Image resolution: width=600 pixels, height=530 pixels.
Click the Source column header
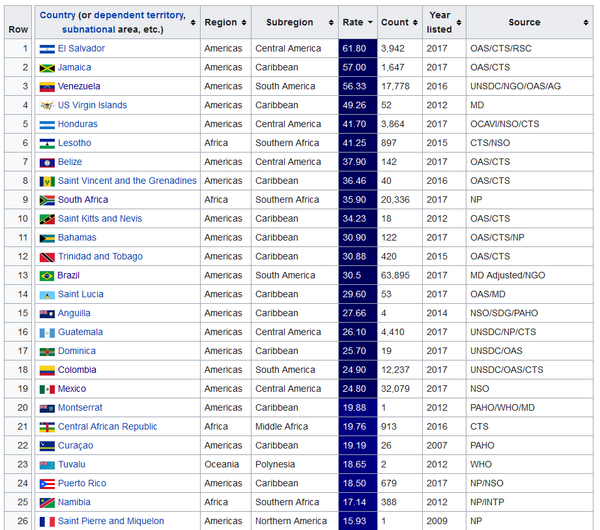(524, 22)
